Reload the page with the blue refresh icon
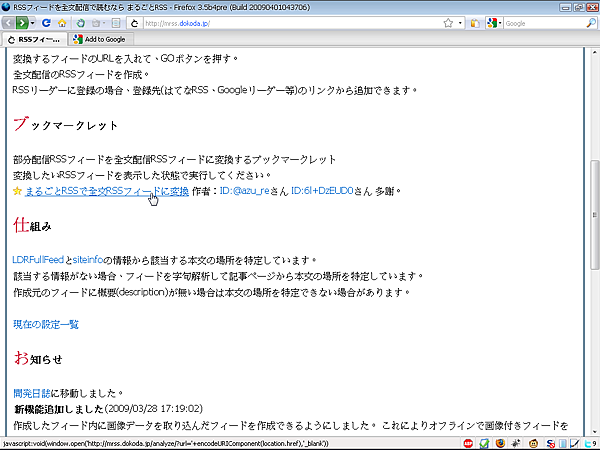The width and height of the screenshot is (600, 450). tap(46, 23)
